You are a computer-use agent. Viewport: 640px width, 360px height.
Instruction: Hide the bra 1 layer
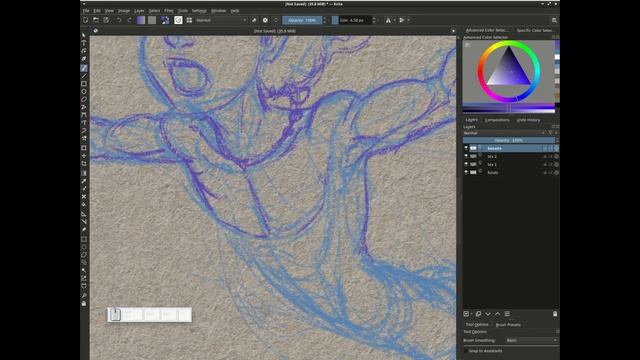(x=466, y=164)
